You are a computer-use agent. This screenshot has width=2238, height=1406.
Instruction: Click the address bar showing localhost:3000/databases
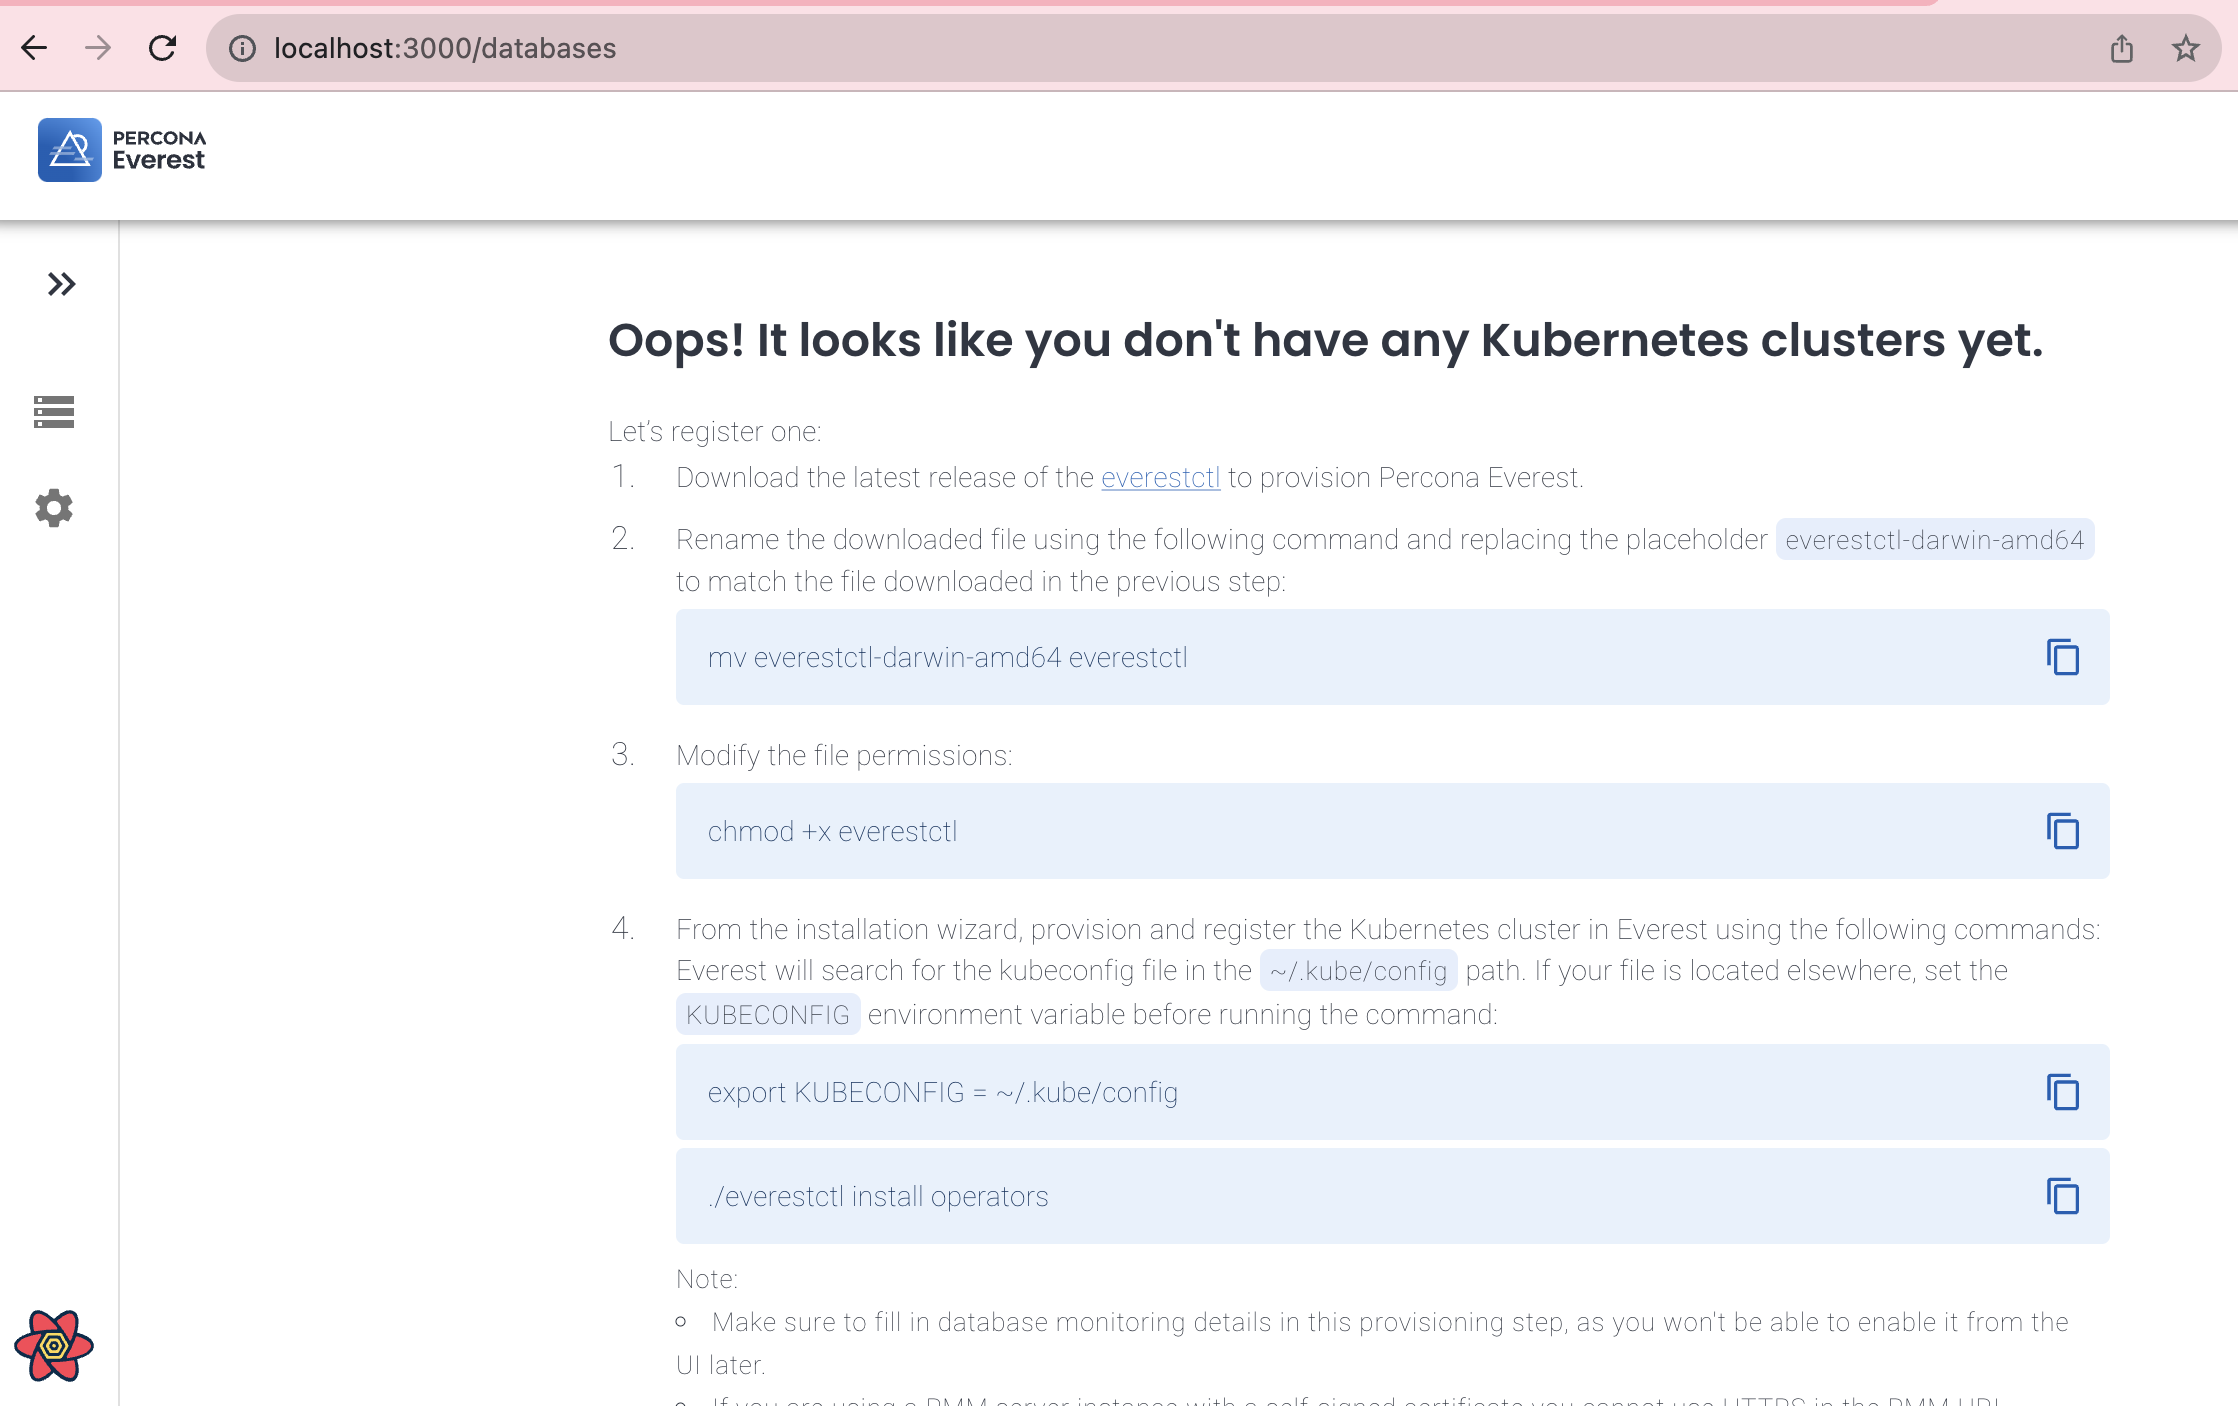click(x=1160, y=48)
